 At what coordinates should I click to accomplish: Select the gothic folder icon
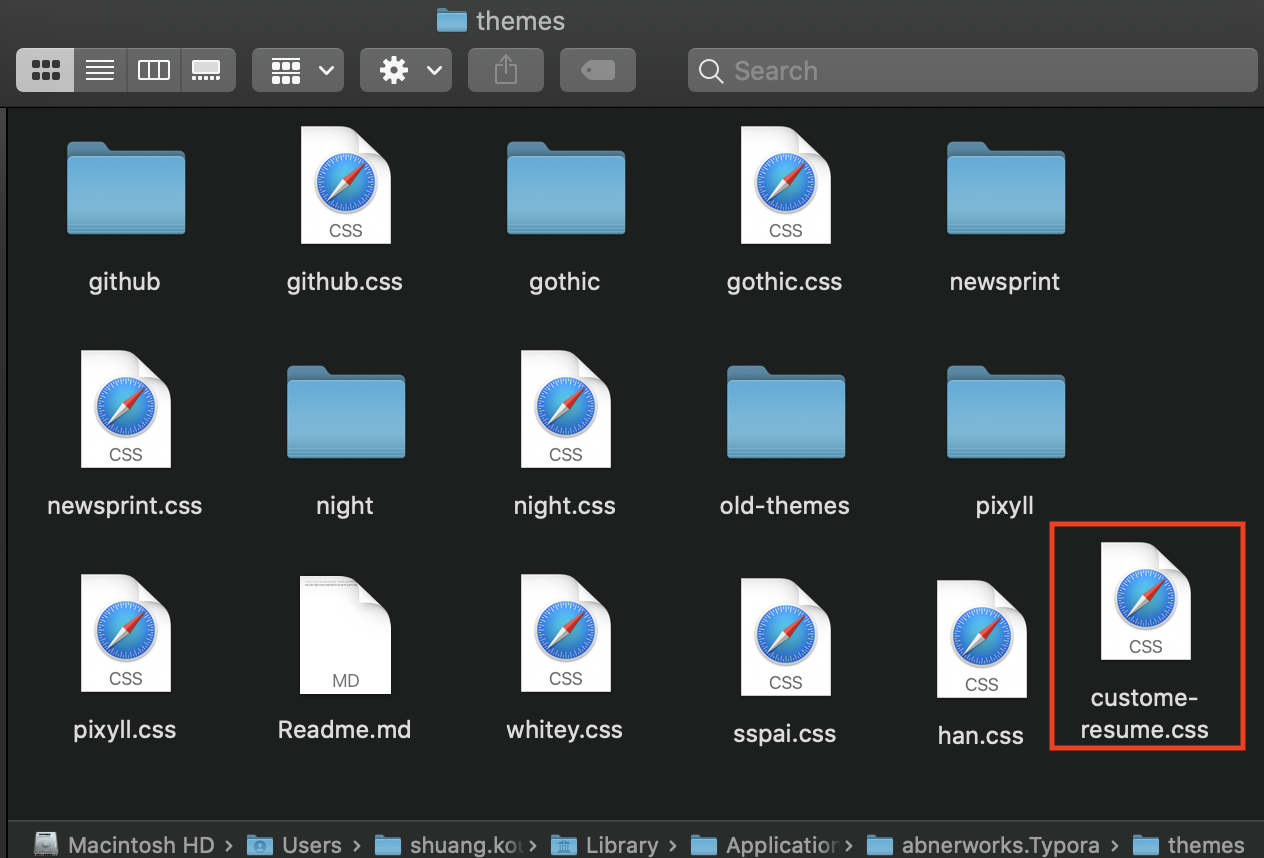coord(565,188)
